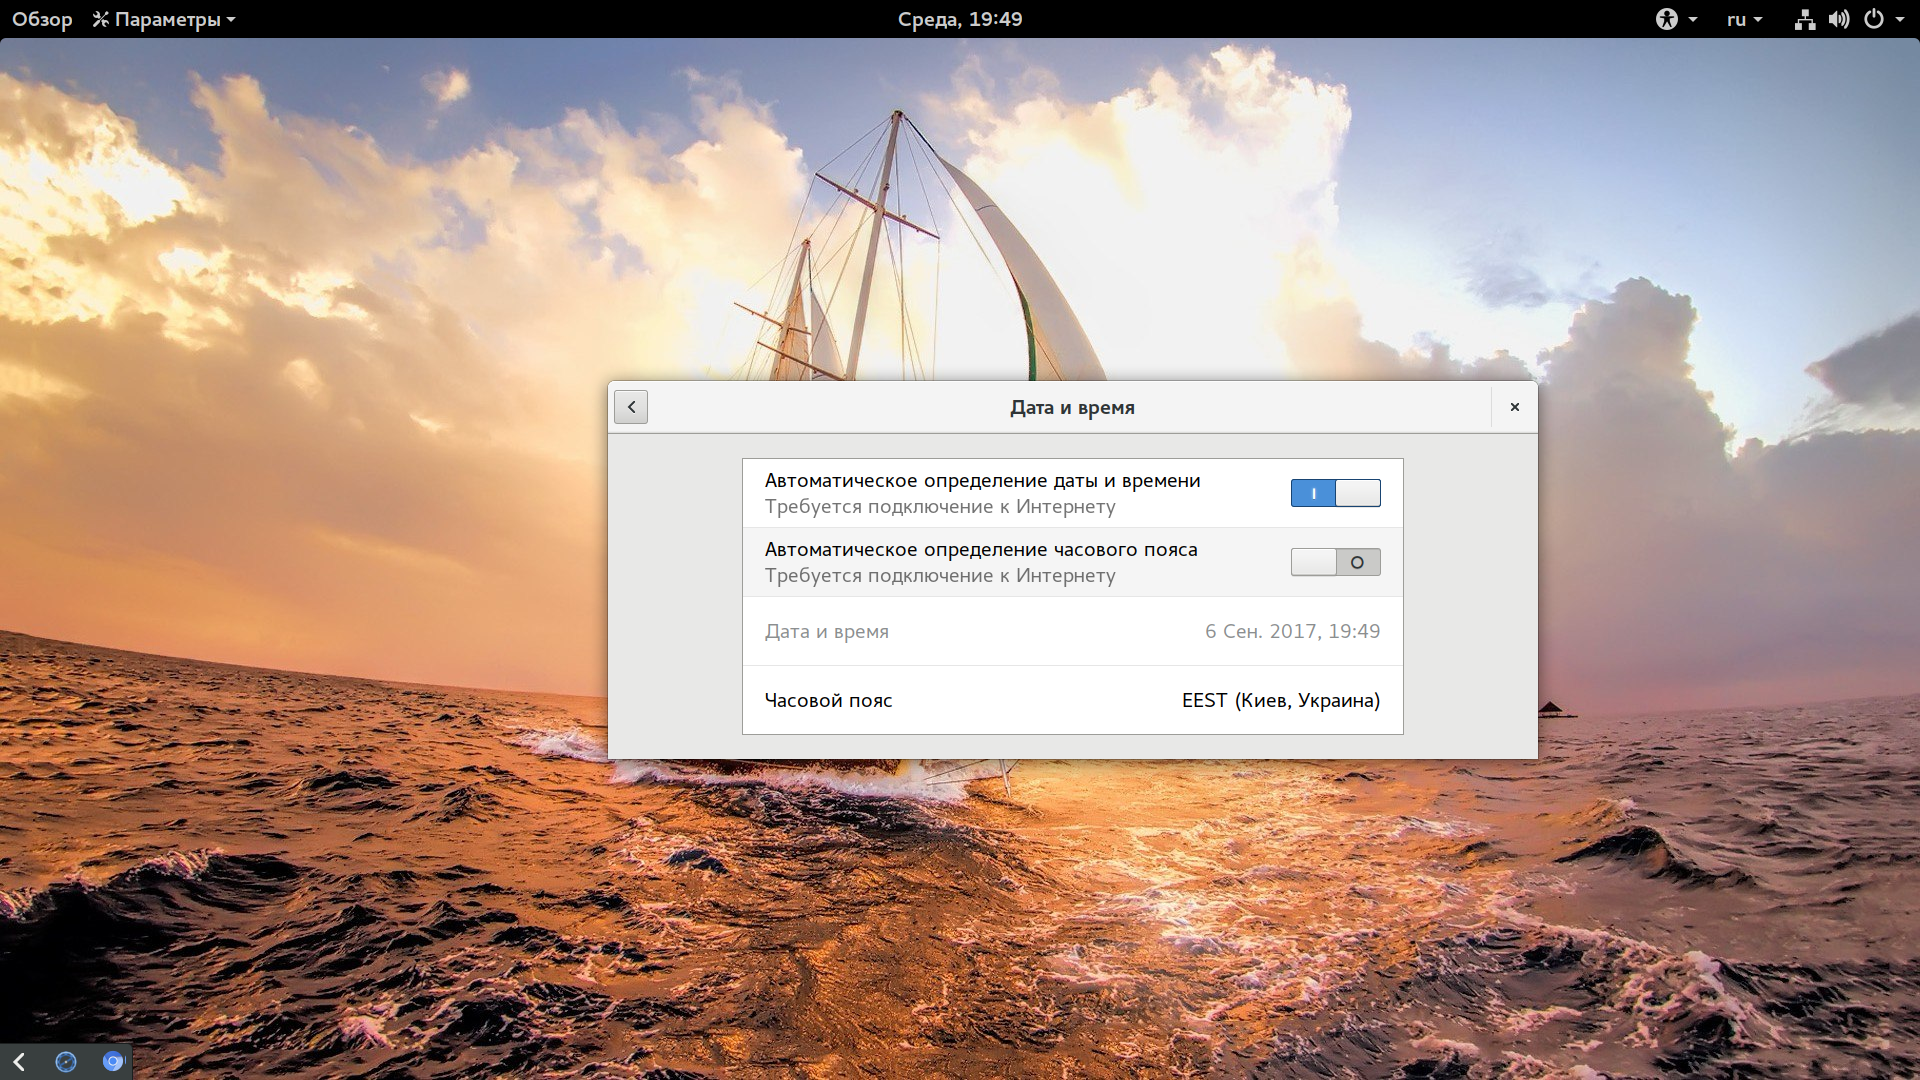The height and width of the screenshot is (1080, 1920).
Task: Click the compass browser icon in tray
Action: click(x=66, y=1062)
